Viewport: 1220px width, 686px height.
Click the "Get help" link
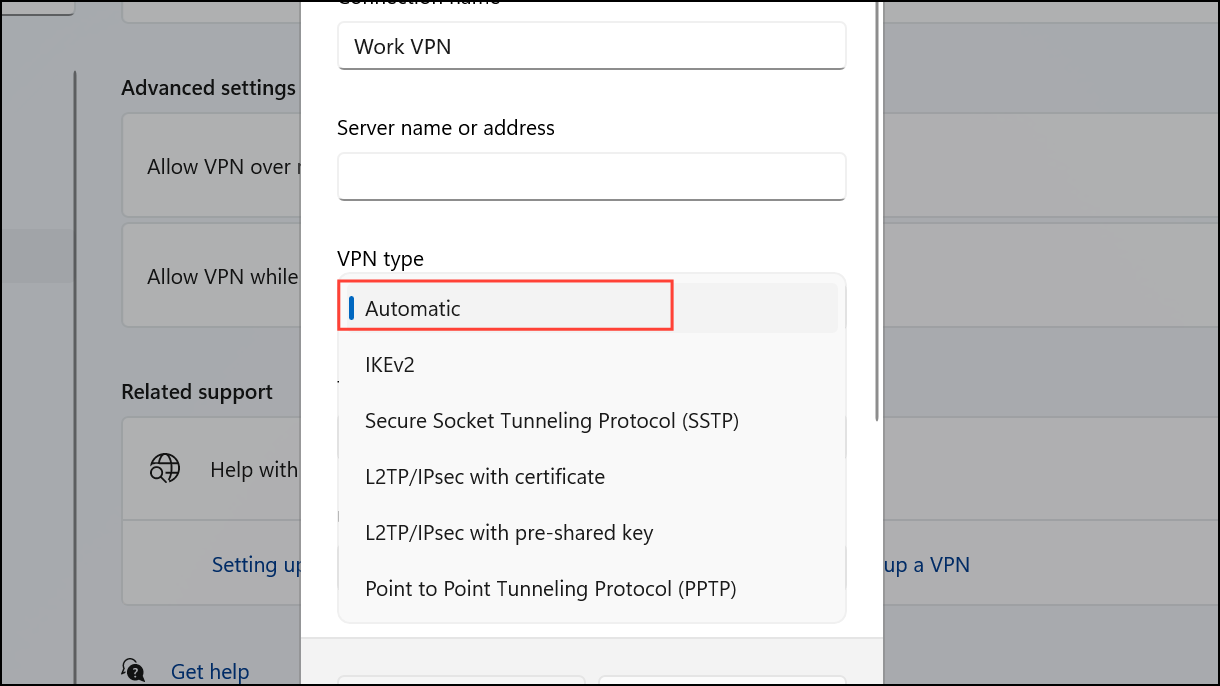(210, 671)
